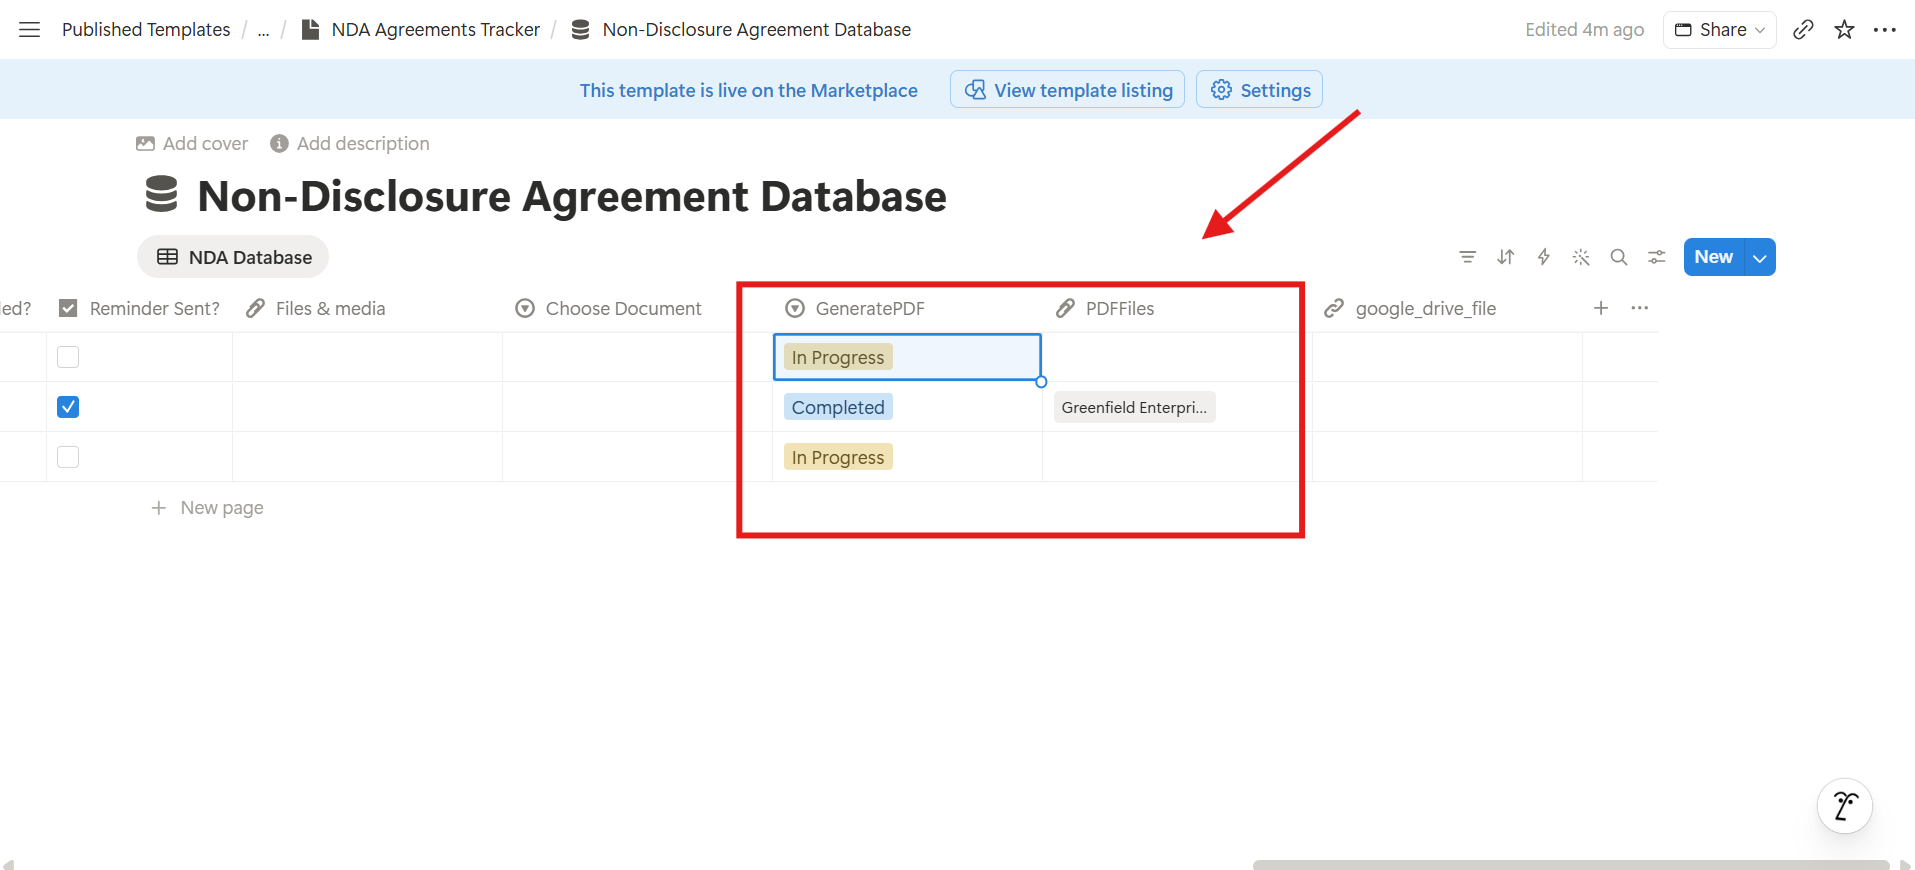Expand the breadcrumb ellipsis
The height and width of the screenshot is (870, 1915).
coord(263,30)
